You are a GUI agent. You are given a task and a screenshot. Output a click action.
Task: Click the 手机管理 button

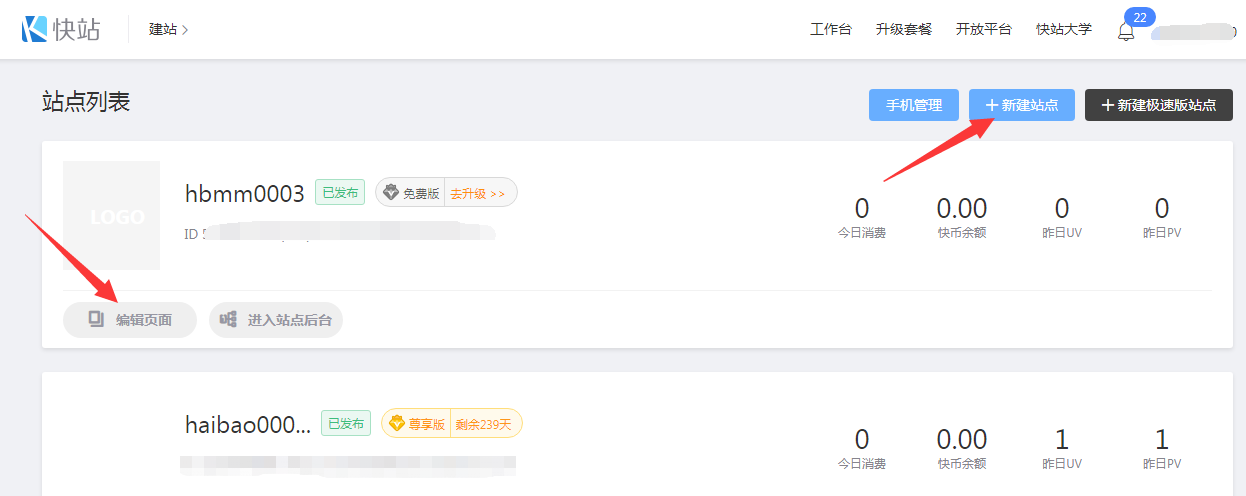(x=914, y=105)
